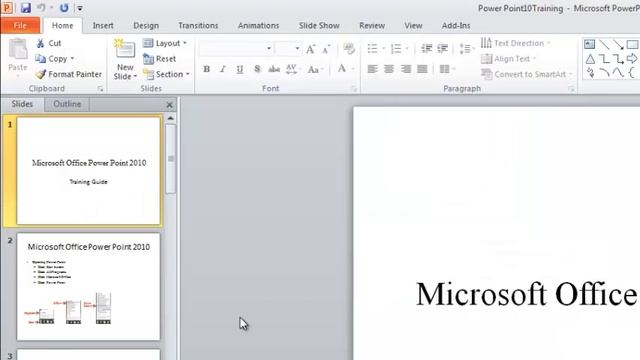Click the Font Color icon
This screenshot has width=640, height=360.
(342, 69)
